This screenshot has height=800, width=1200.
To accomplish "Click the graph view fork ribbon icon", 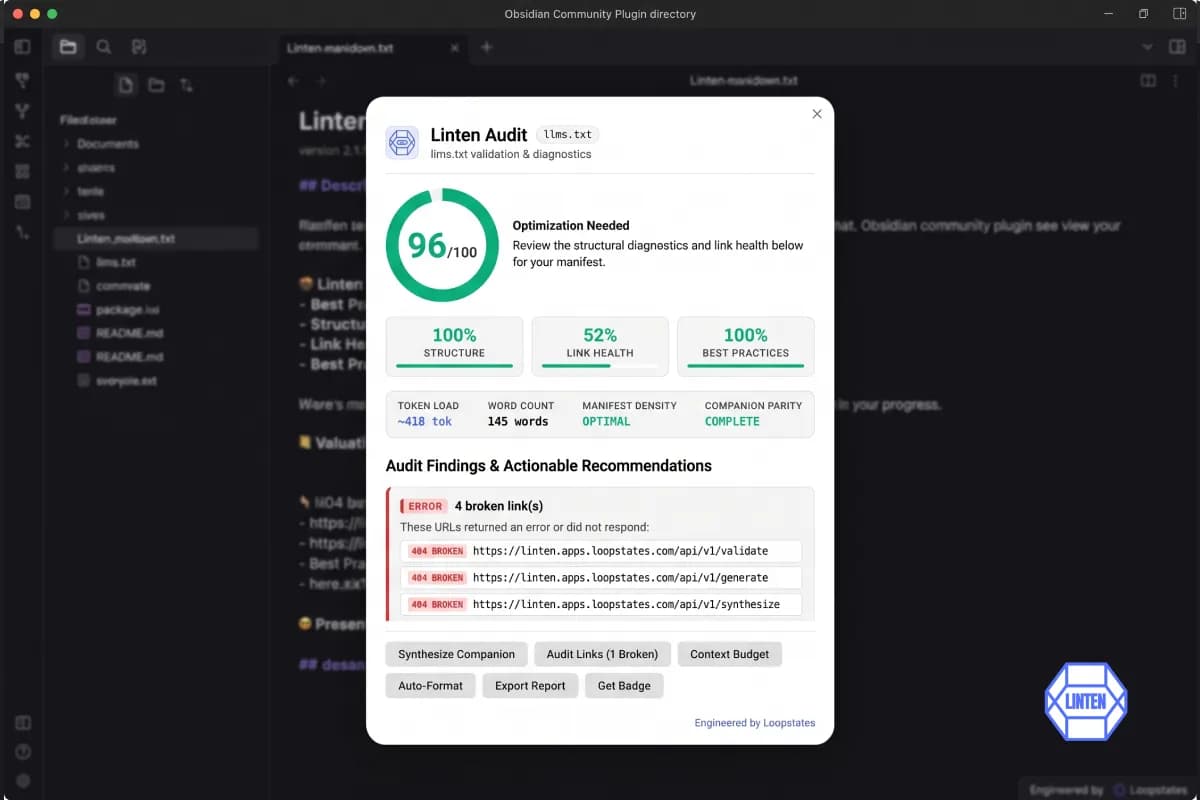I will pyautogui.click(x=22, y=112).
